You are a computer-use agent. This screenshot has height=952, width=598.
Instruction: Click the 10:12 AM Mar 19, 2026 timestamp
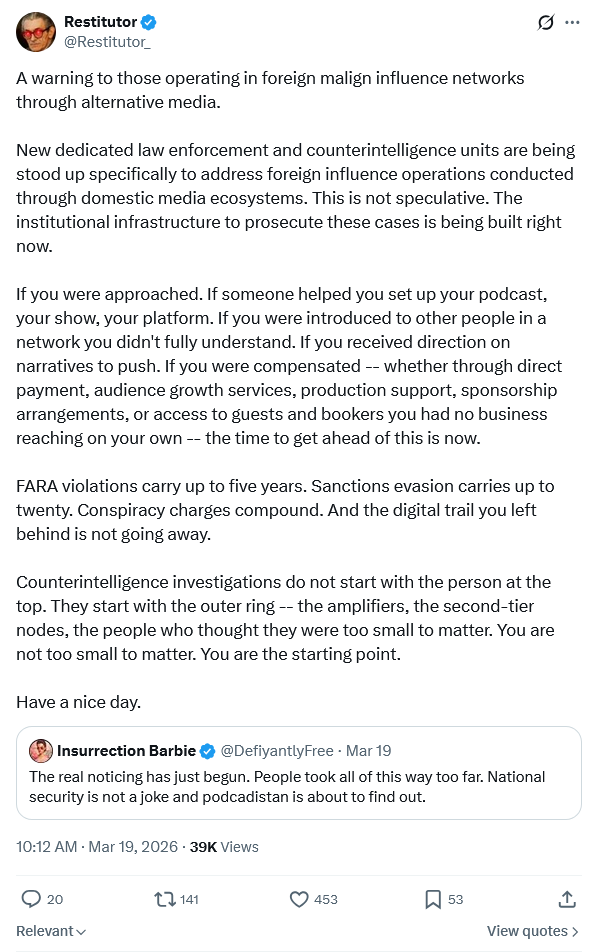pos(97,847)
